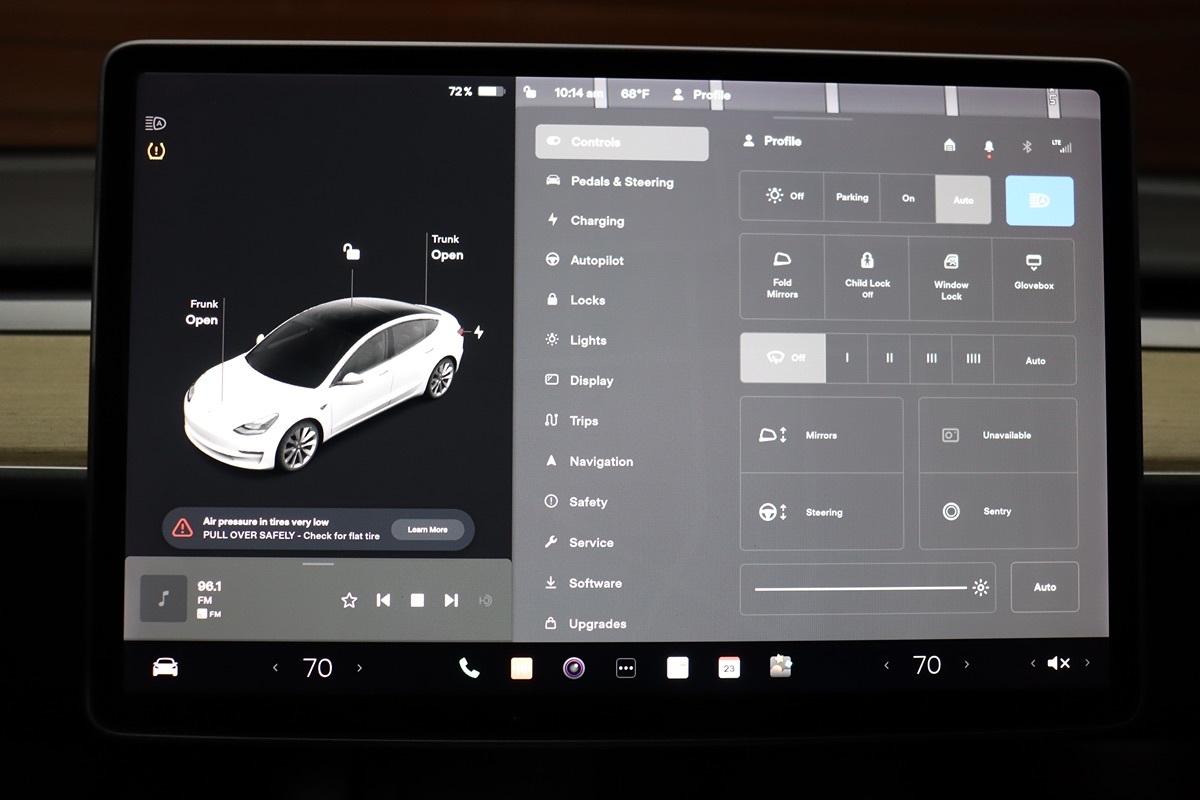Increase driver temperature with right chevron
Screen dimensions: 1200x800
coord(360,667)
